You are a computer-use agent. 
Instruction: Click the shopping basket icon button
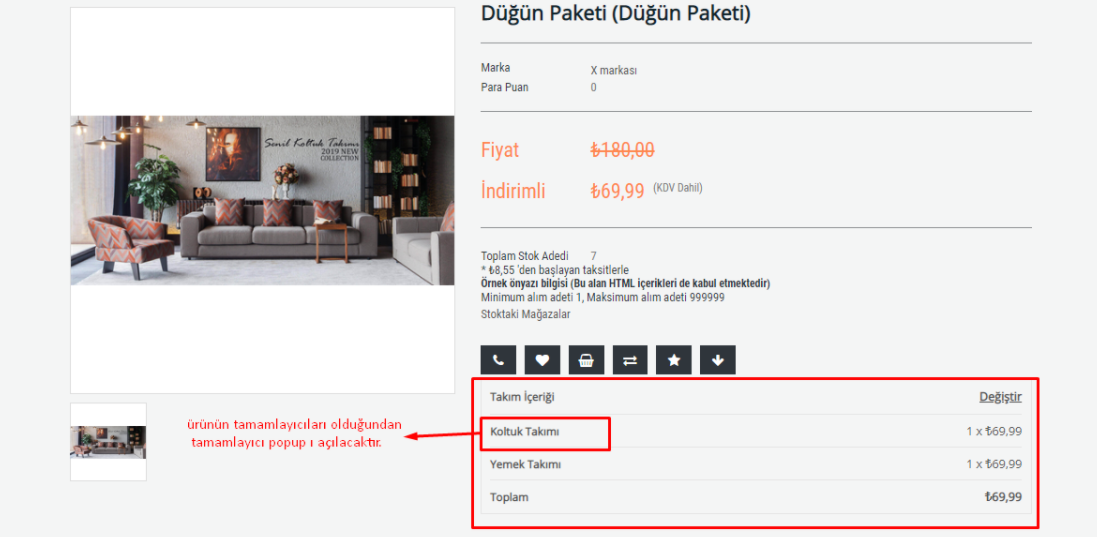click(x=586, y=360)
